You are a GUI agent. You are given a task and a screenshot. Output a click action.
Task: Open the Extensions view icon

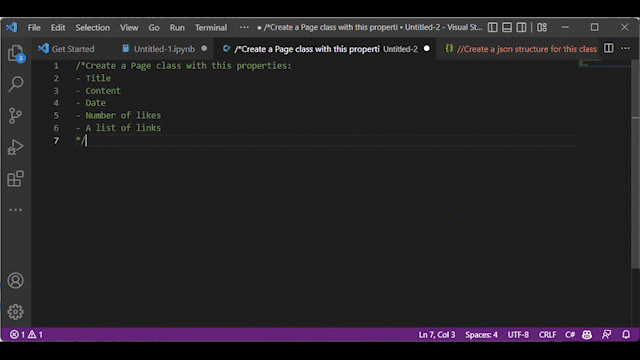(x=16, y=178)
